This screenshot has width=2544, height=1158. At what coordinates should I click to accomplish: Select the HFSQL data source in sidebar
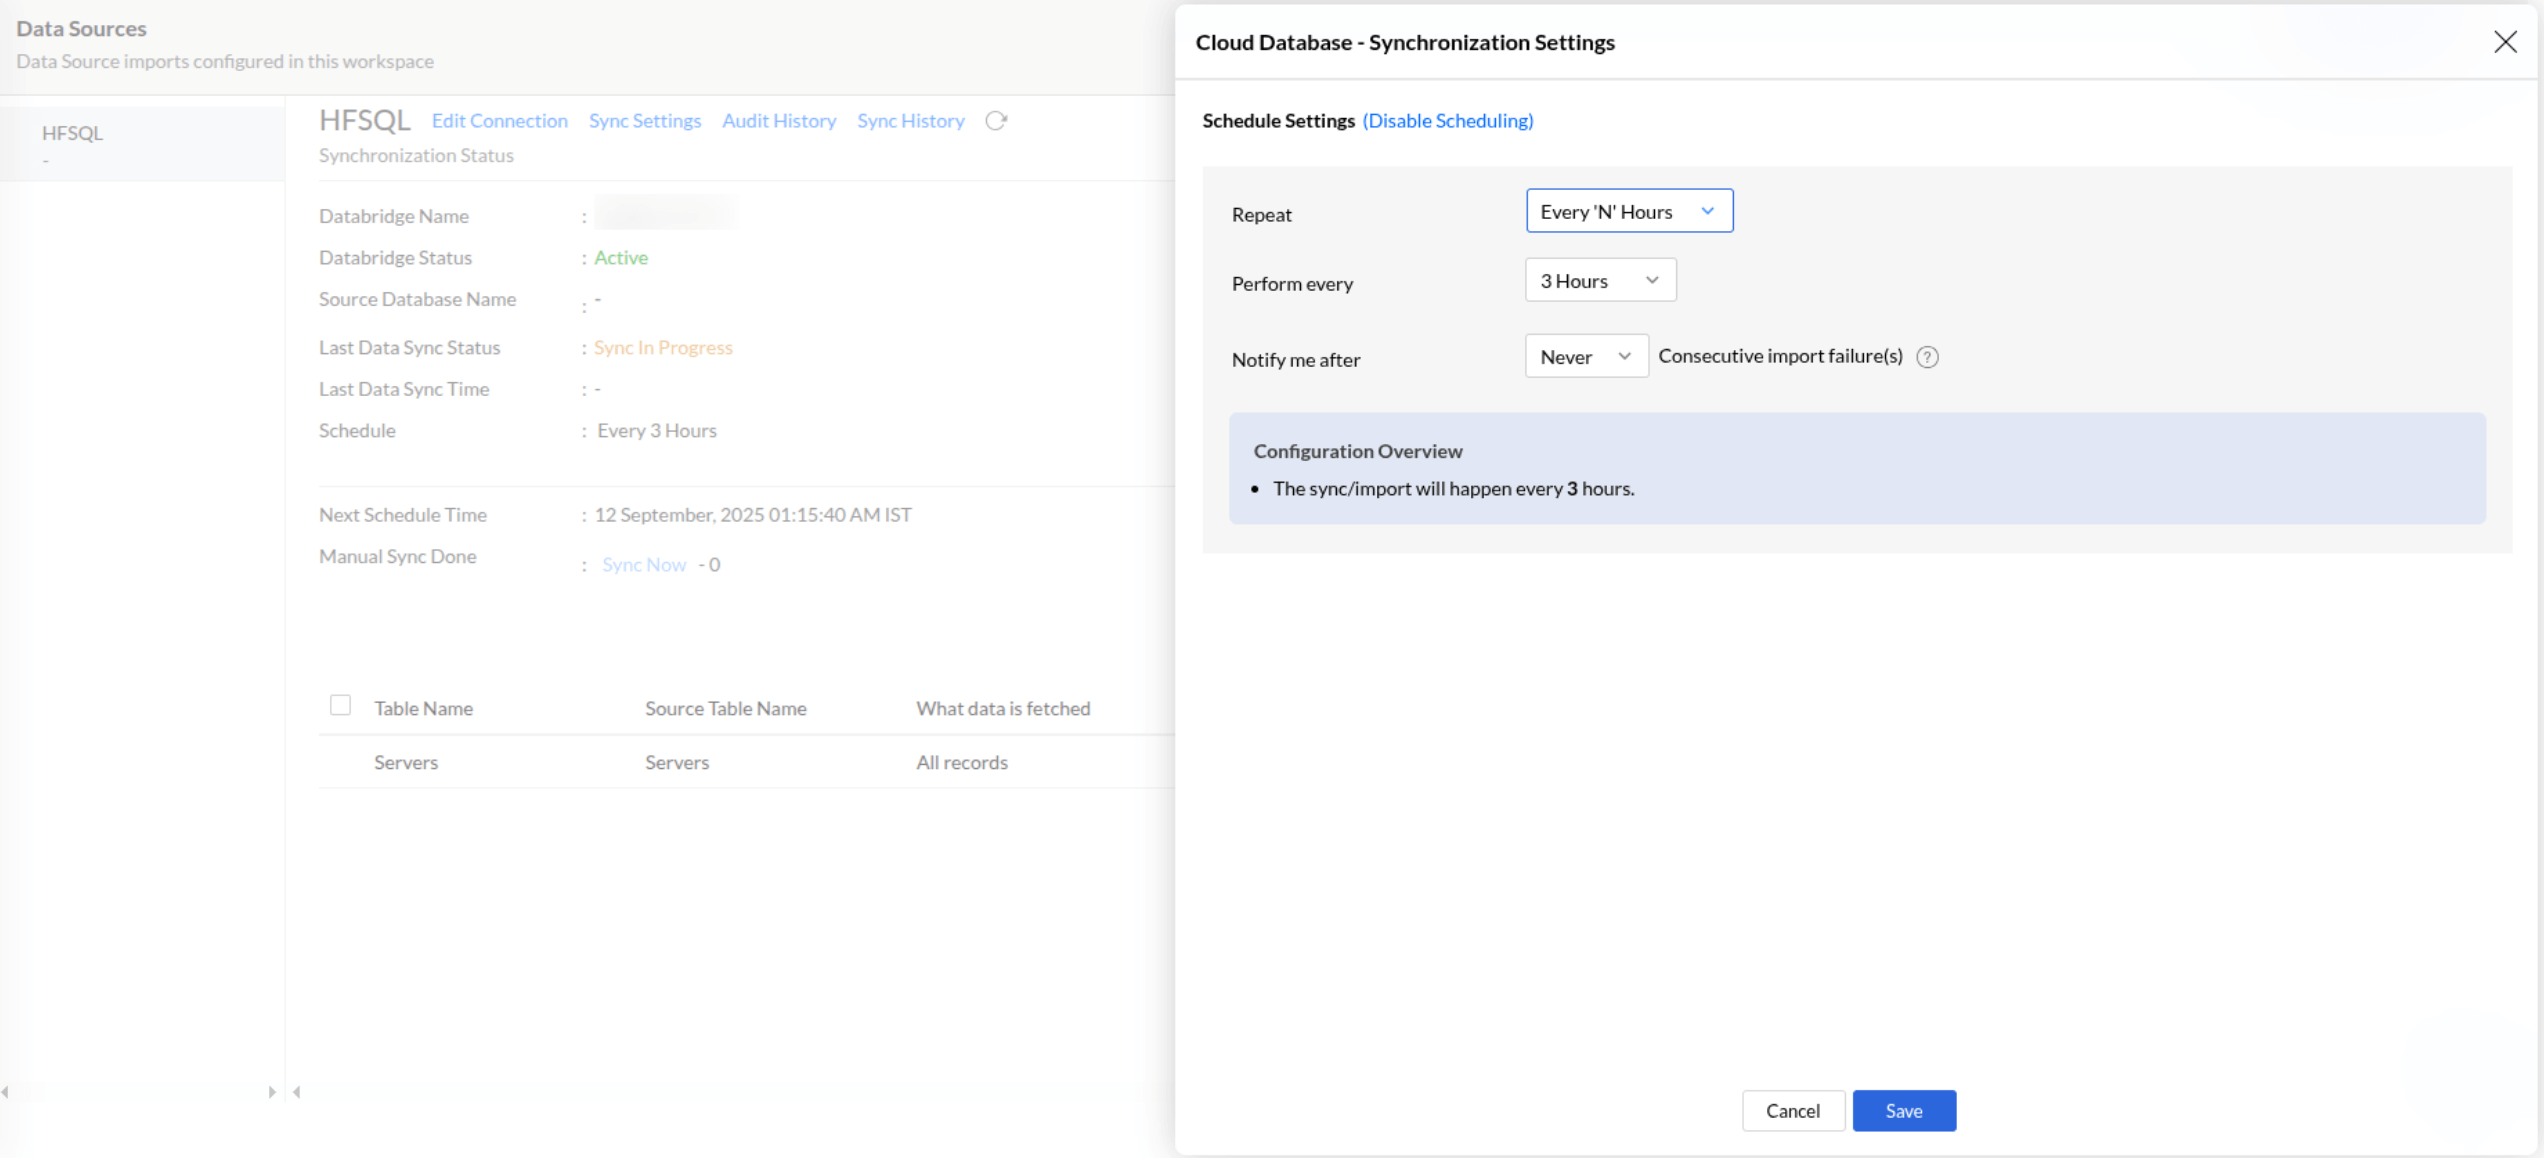pyautogui.click(x=73, y=133)
